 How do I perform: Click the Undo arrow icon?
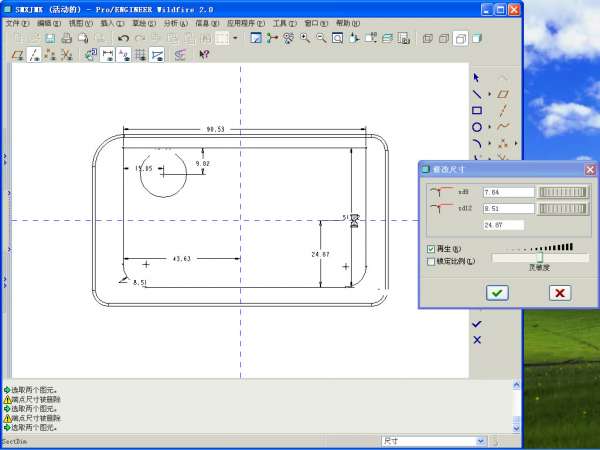pyautogui.click(x=123, y=38)
